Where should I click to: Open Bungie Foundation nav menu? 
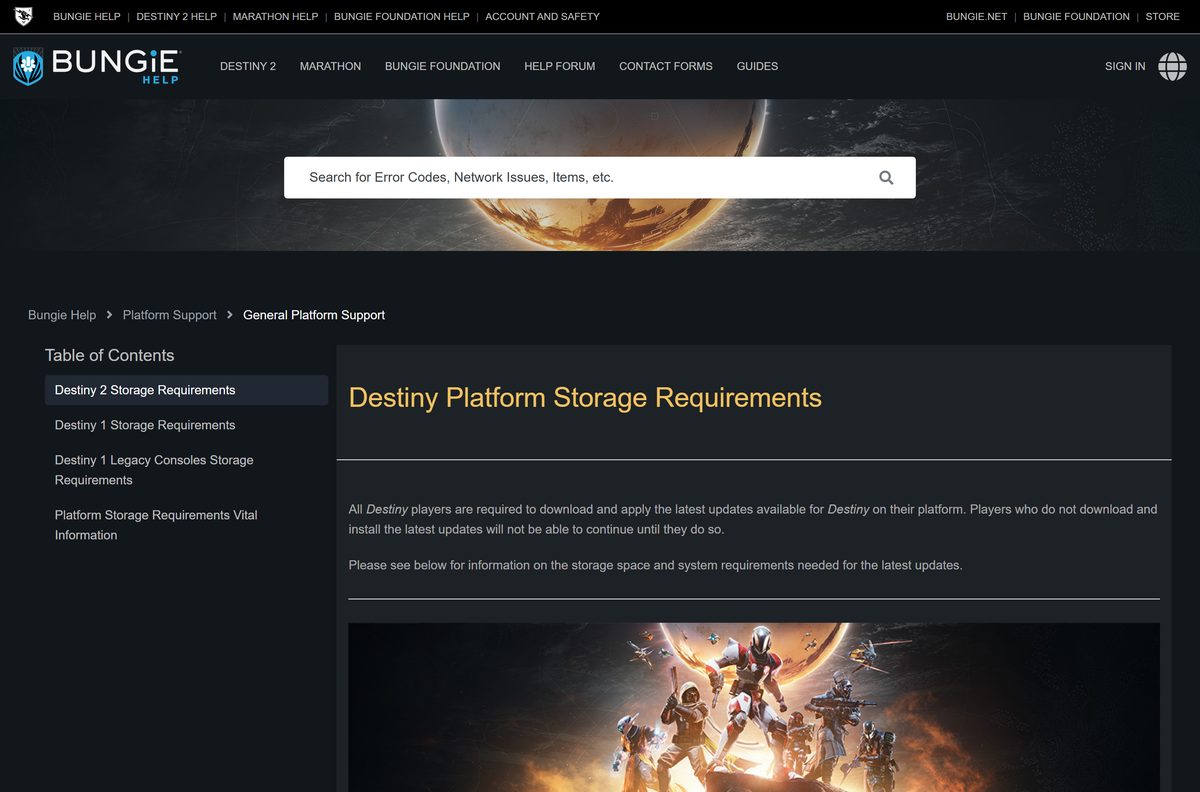tap(443, 66)
